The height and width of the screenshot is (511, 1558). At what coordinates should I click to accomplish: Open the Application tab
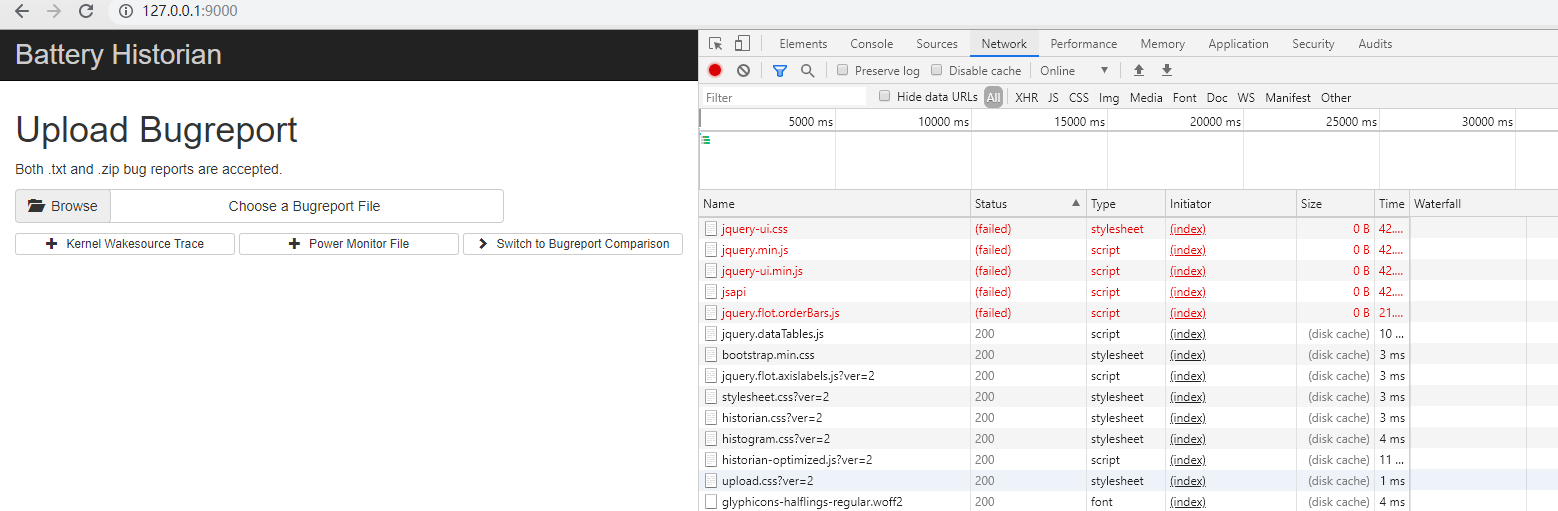pos(1238,44)
